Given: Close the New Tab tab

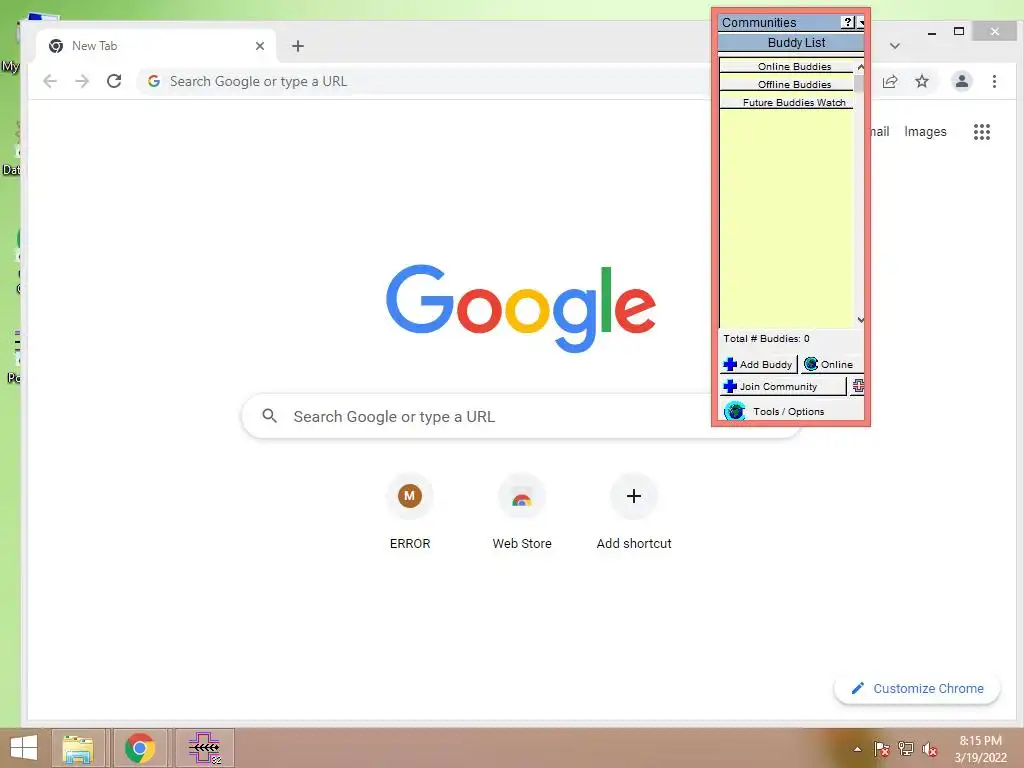Looking at the screenshot, I should 260,46.
